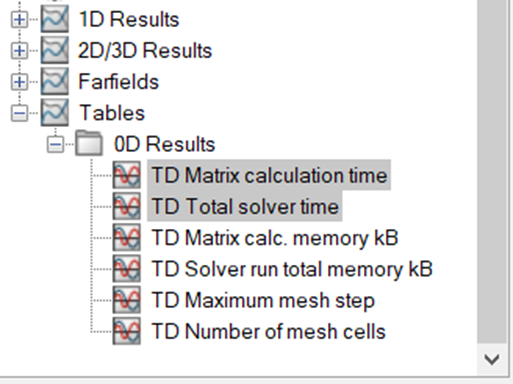Select TD Matrix calc. memory kB item
This screenshot has width=513, height=384.
275,238
